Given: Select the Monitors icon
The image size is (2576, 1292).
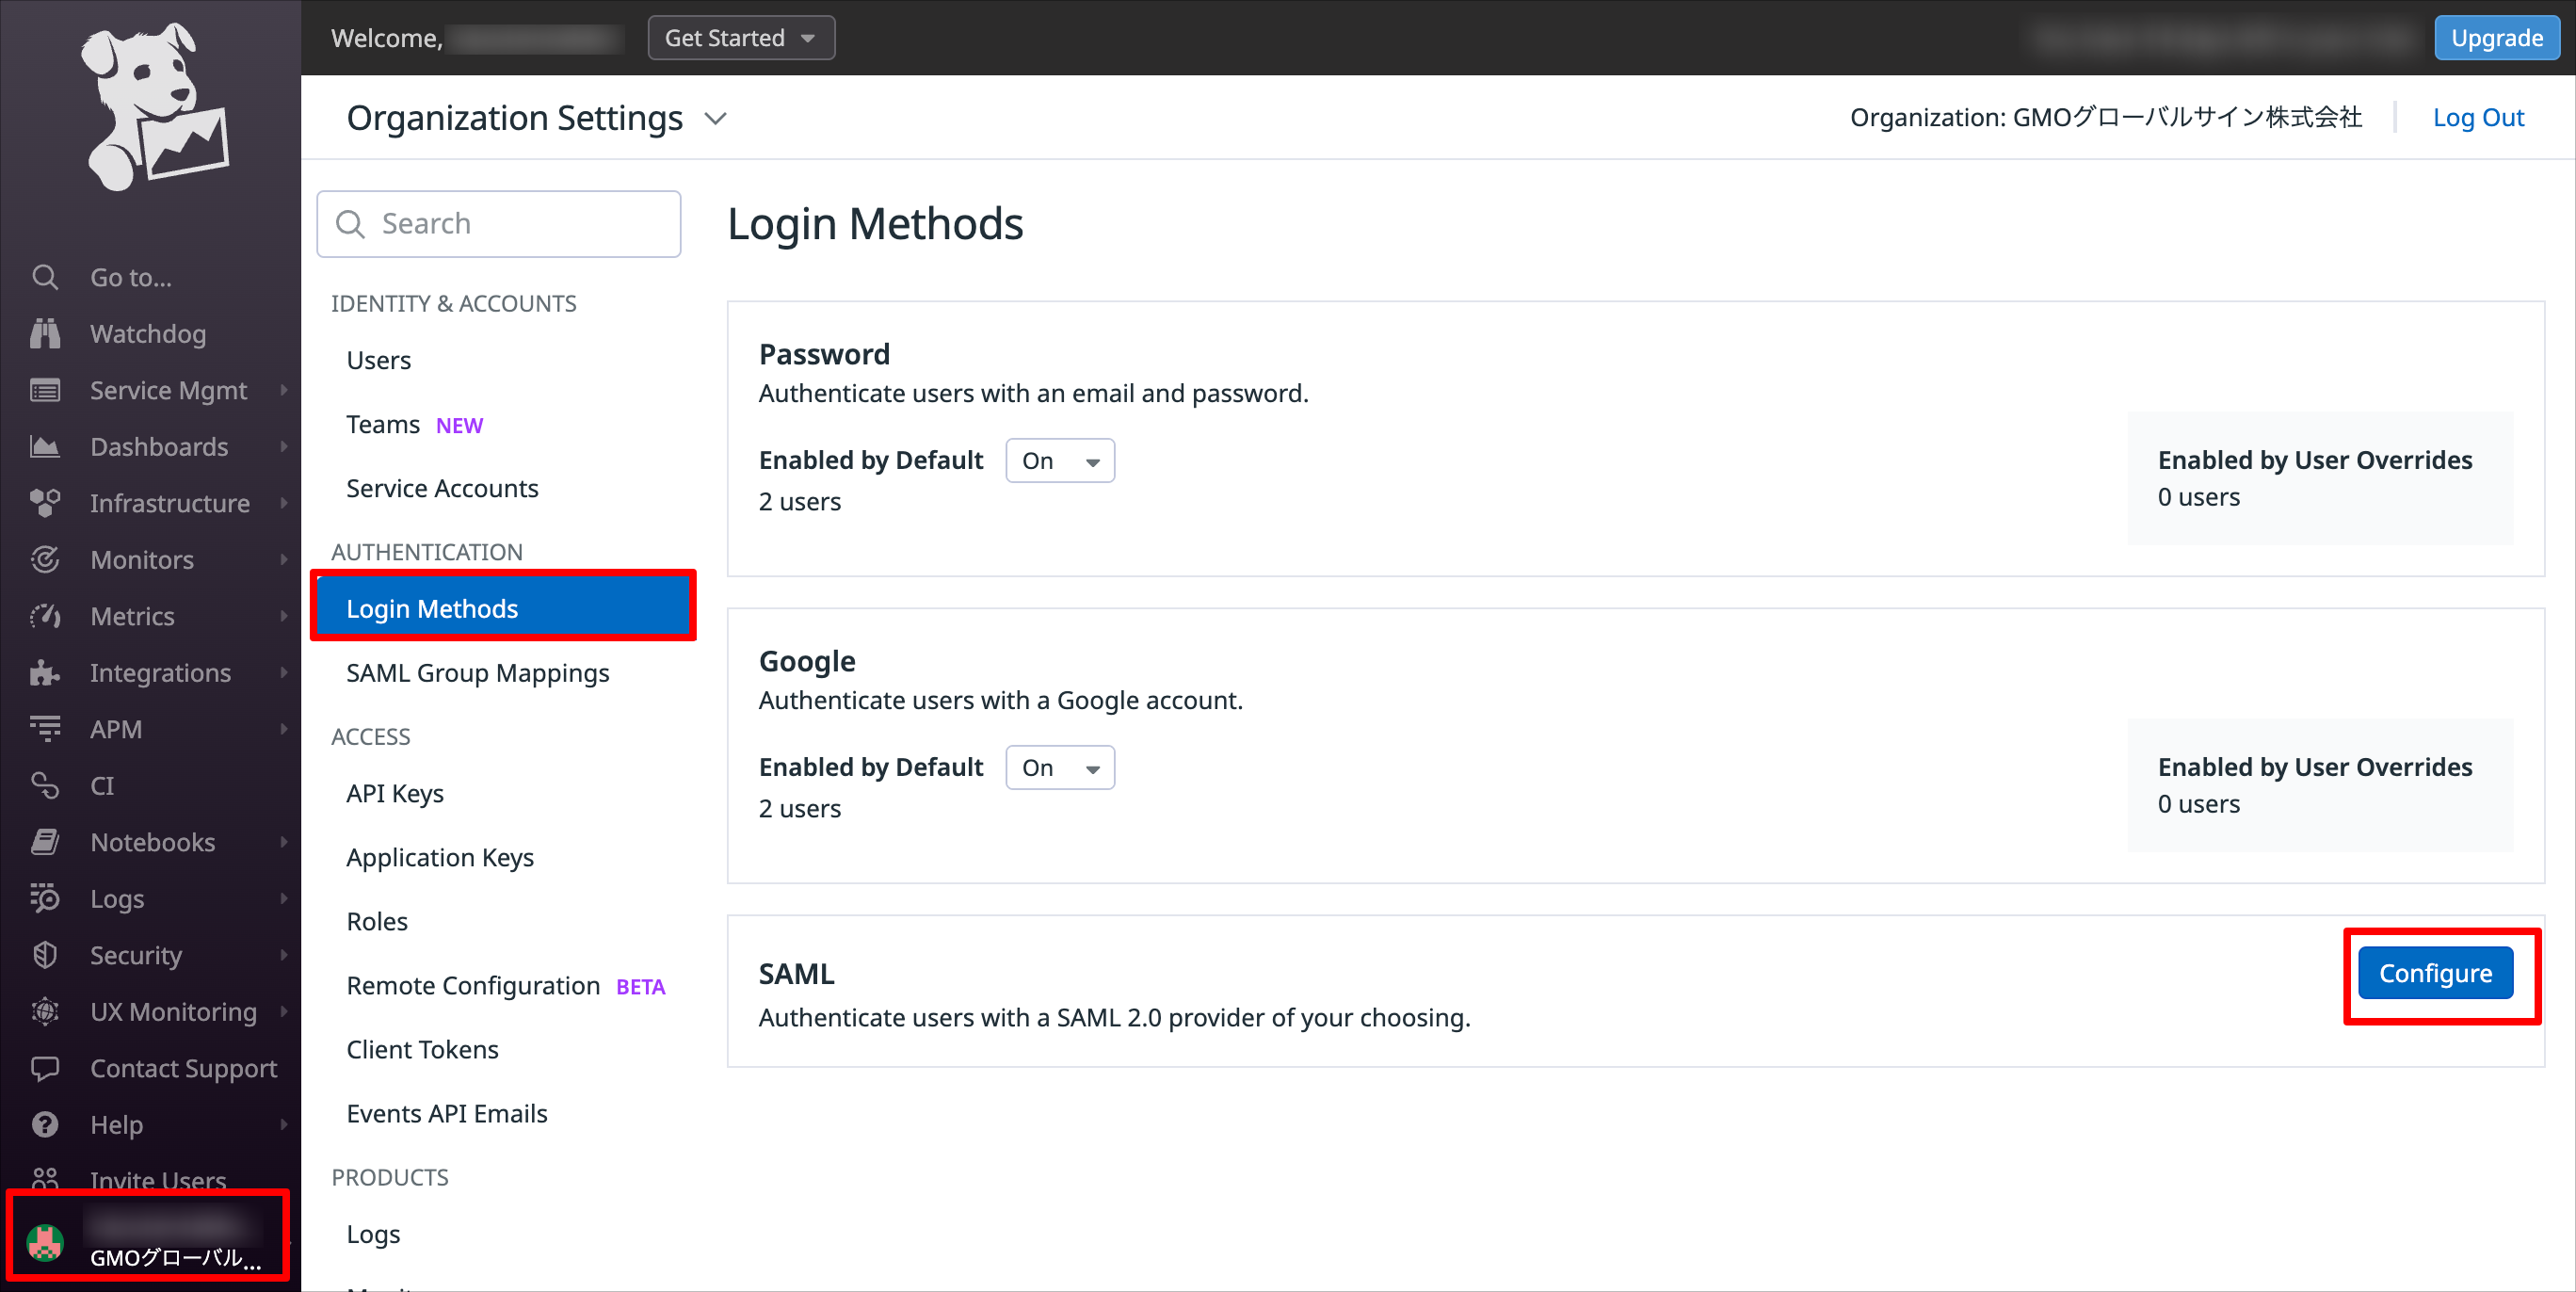Looking at the screenshot, I should click(x=45, y=559).
